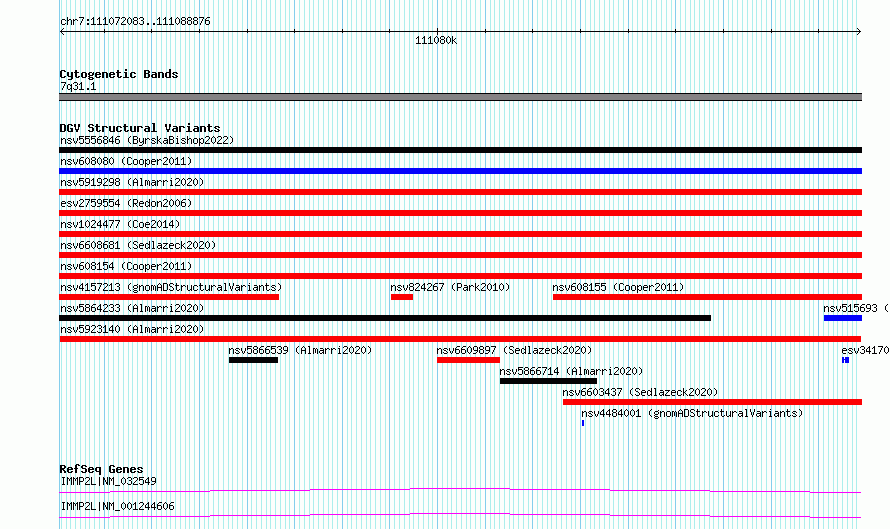Select the red nsv4157213 variant bar
This screenshot has height=529, width=890.
tap(169, 297)
